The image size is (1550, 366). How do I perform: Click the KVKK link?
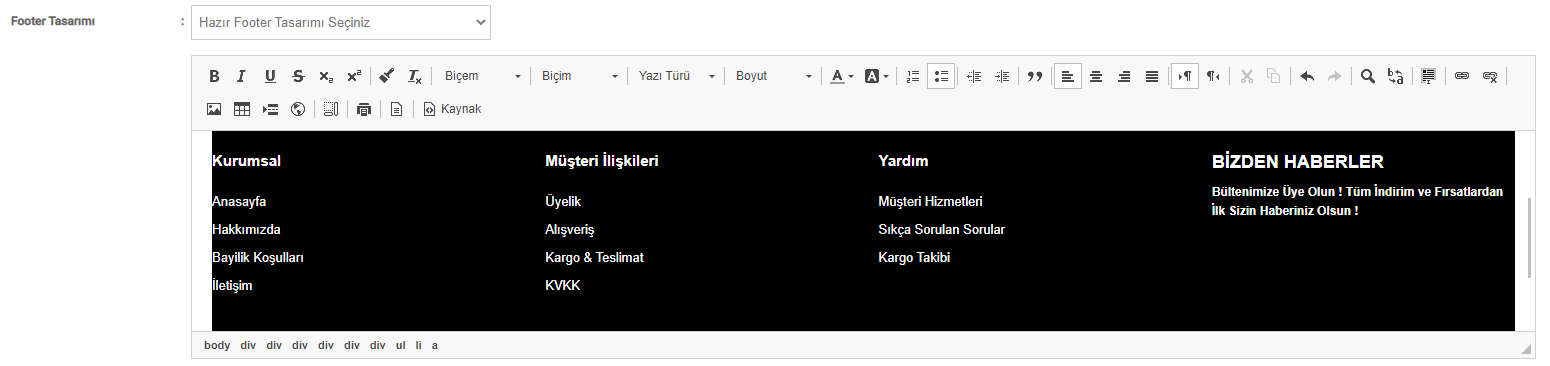563,285
